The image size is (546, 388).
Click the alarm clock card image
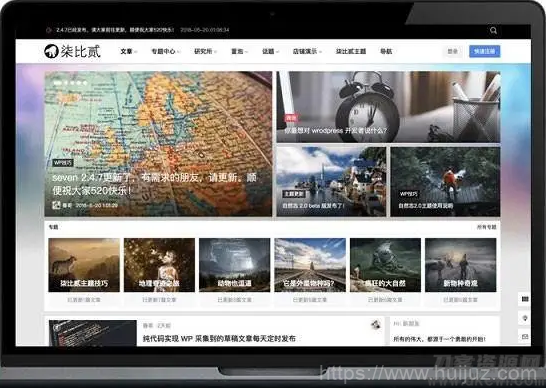(x=388, y=107)
